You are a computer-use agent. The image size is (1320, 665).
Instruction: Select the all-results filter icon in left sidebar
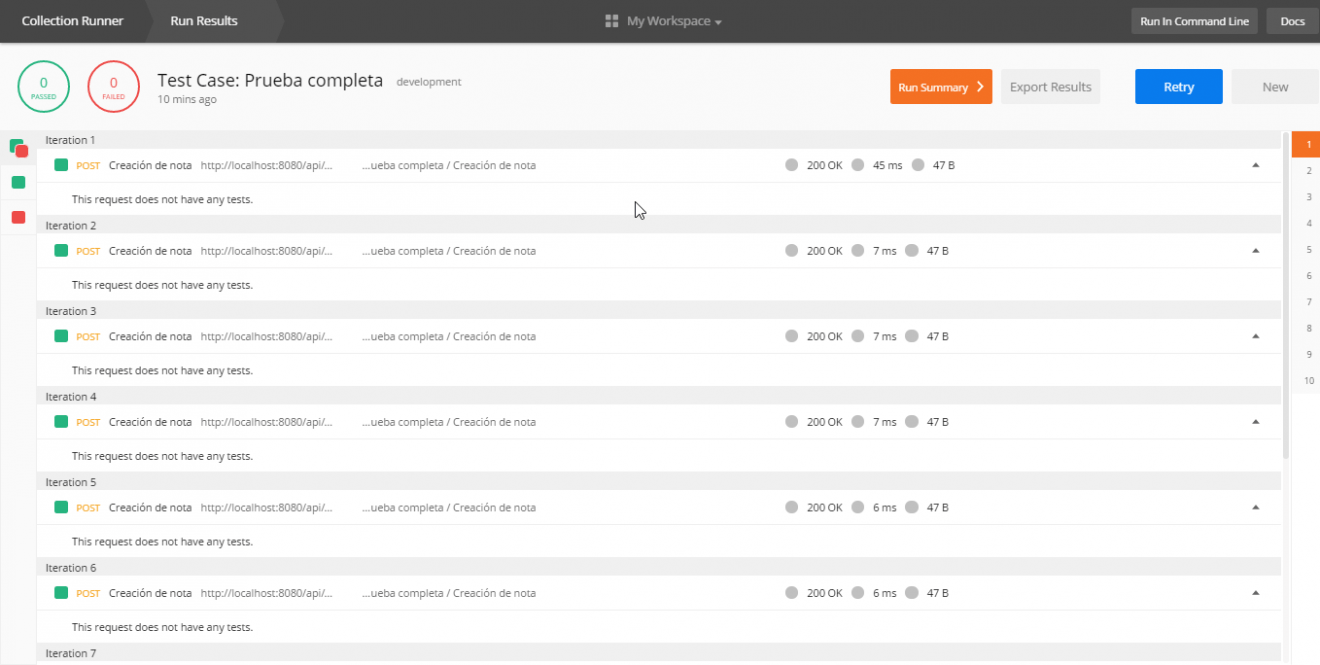coord(18,148)
